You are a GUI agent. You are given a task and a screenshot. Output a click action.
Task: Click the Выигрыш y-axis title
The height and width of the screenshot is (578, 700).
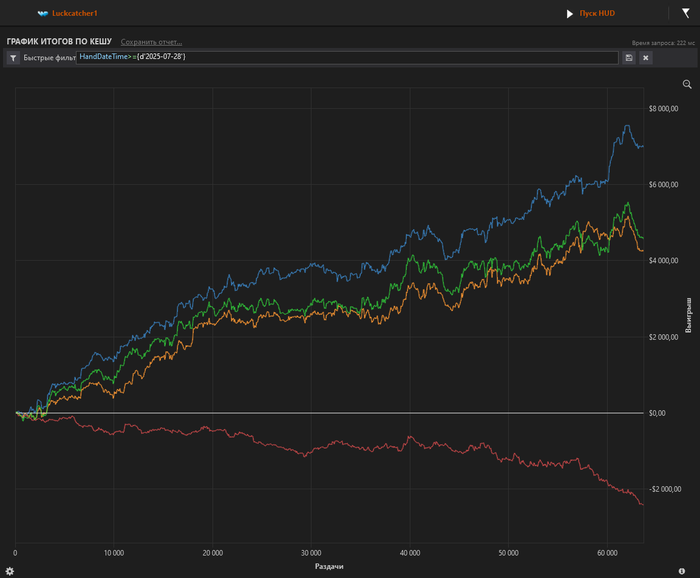(x=688, y=315)
